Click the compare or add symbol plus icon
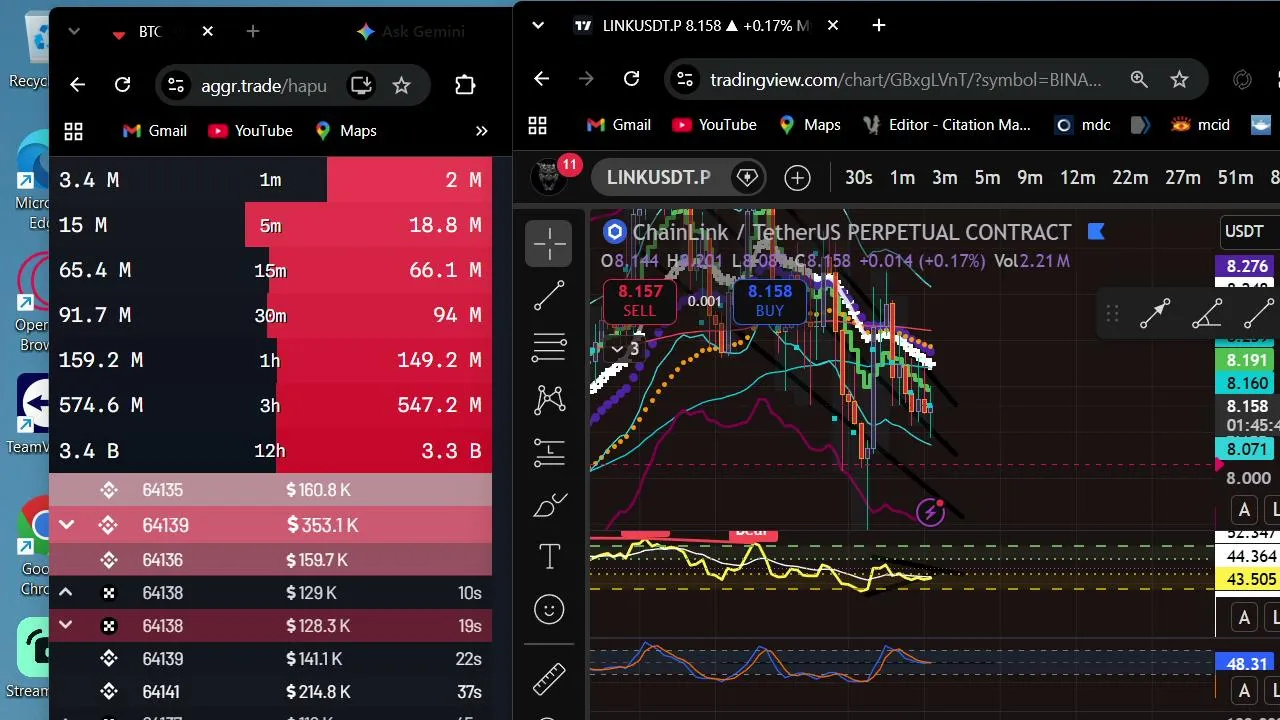The height and width of the screenshot is (720, 1280). pyautogui.click(x=797, y=178)
